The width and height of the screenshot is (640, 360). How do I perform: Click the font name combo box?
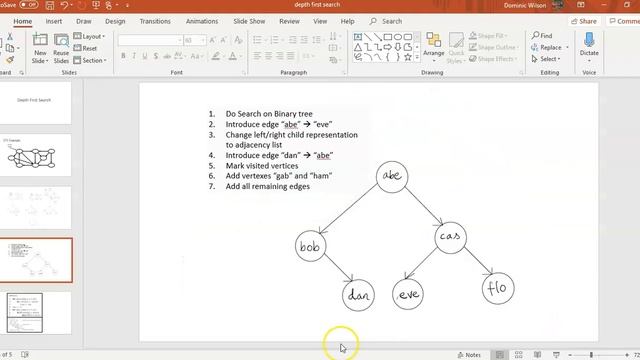click(x=150, y=40)
